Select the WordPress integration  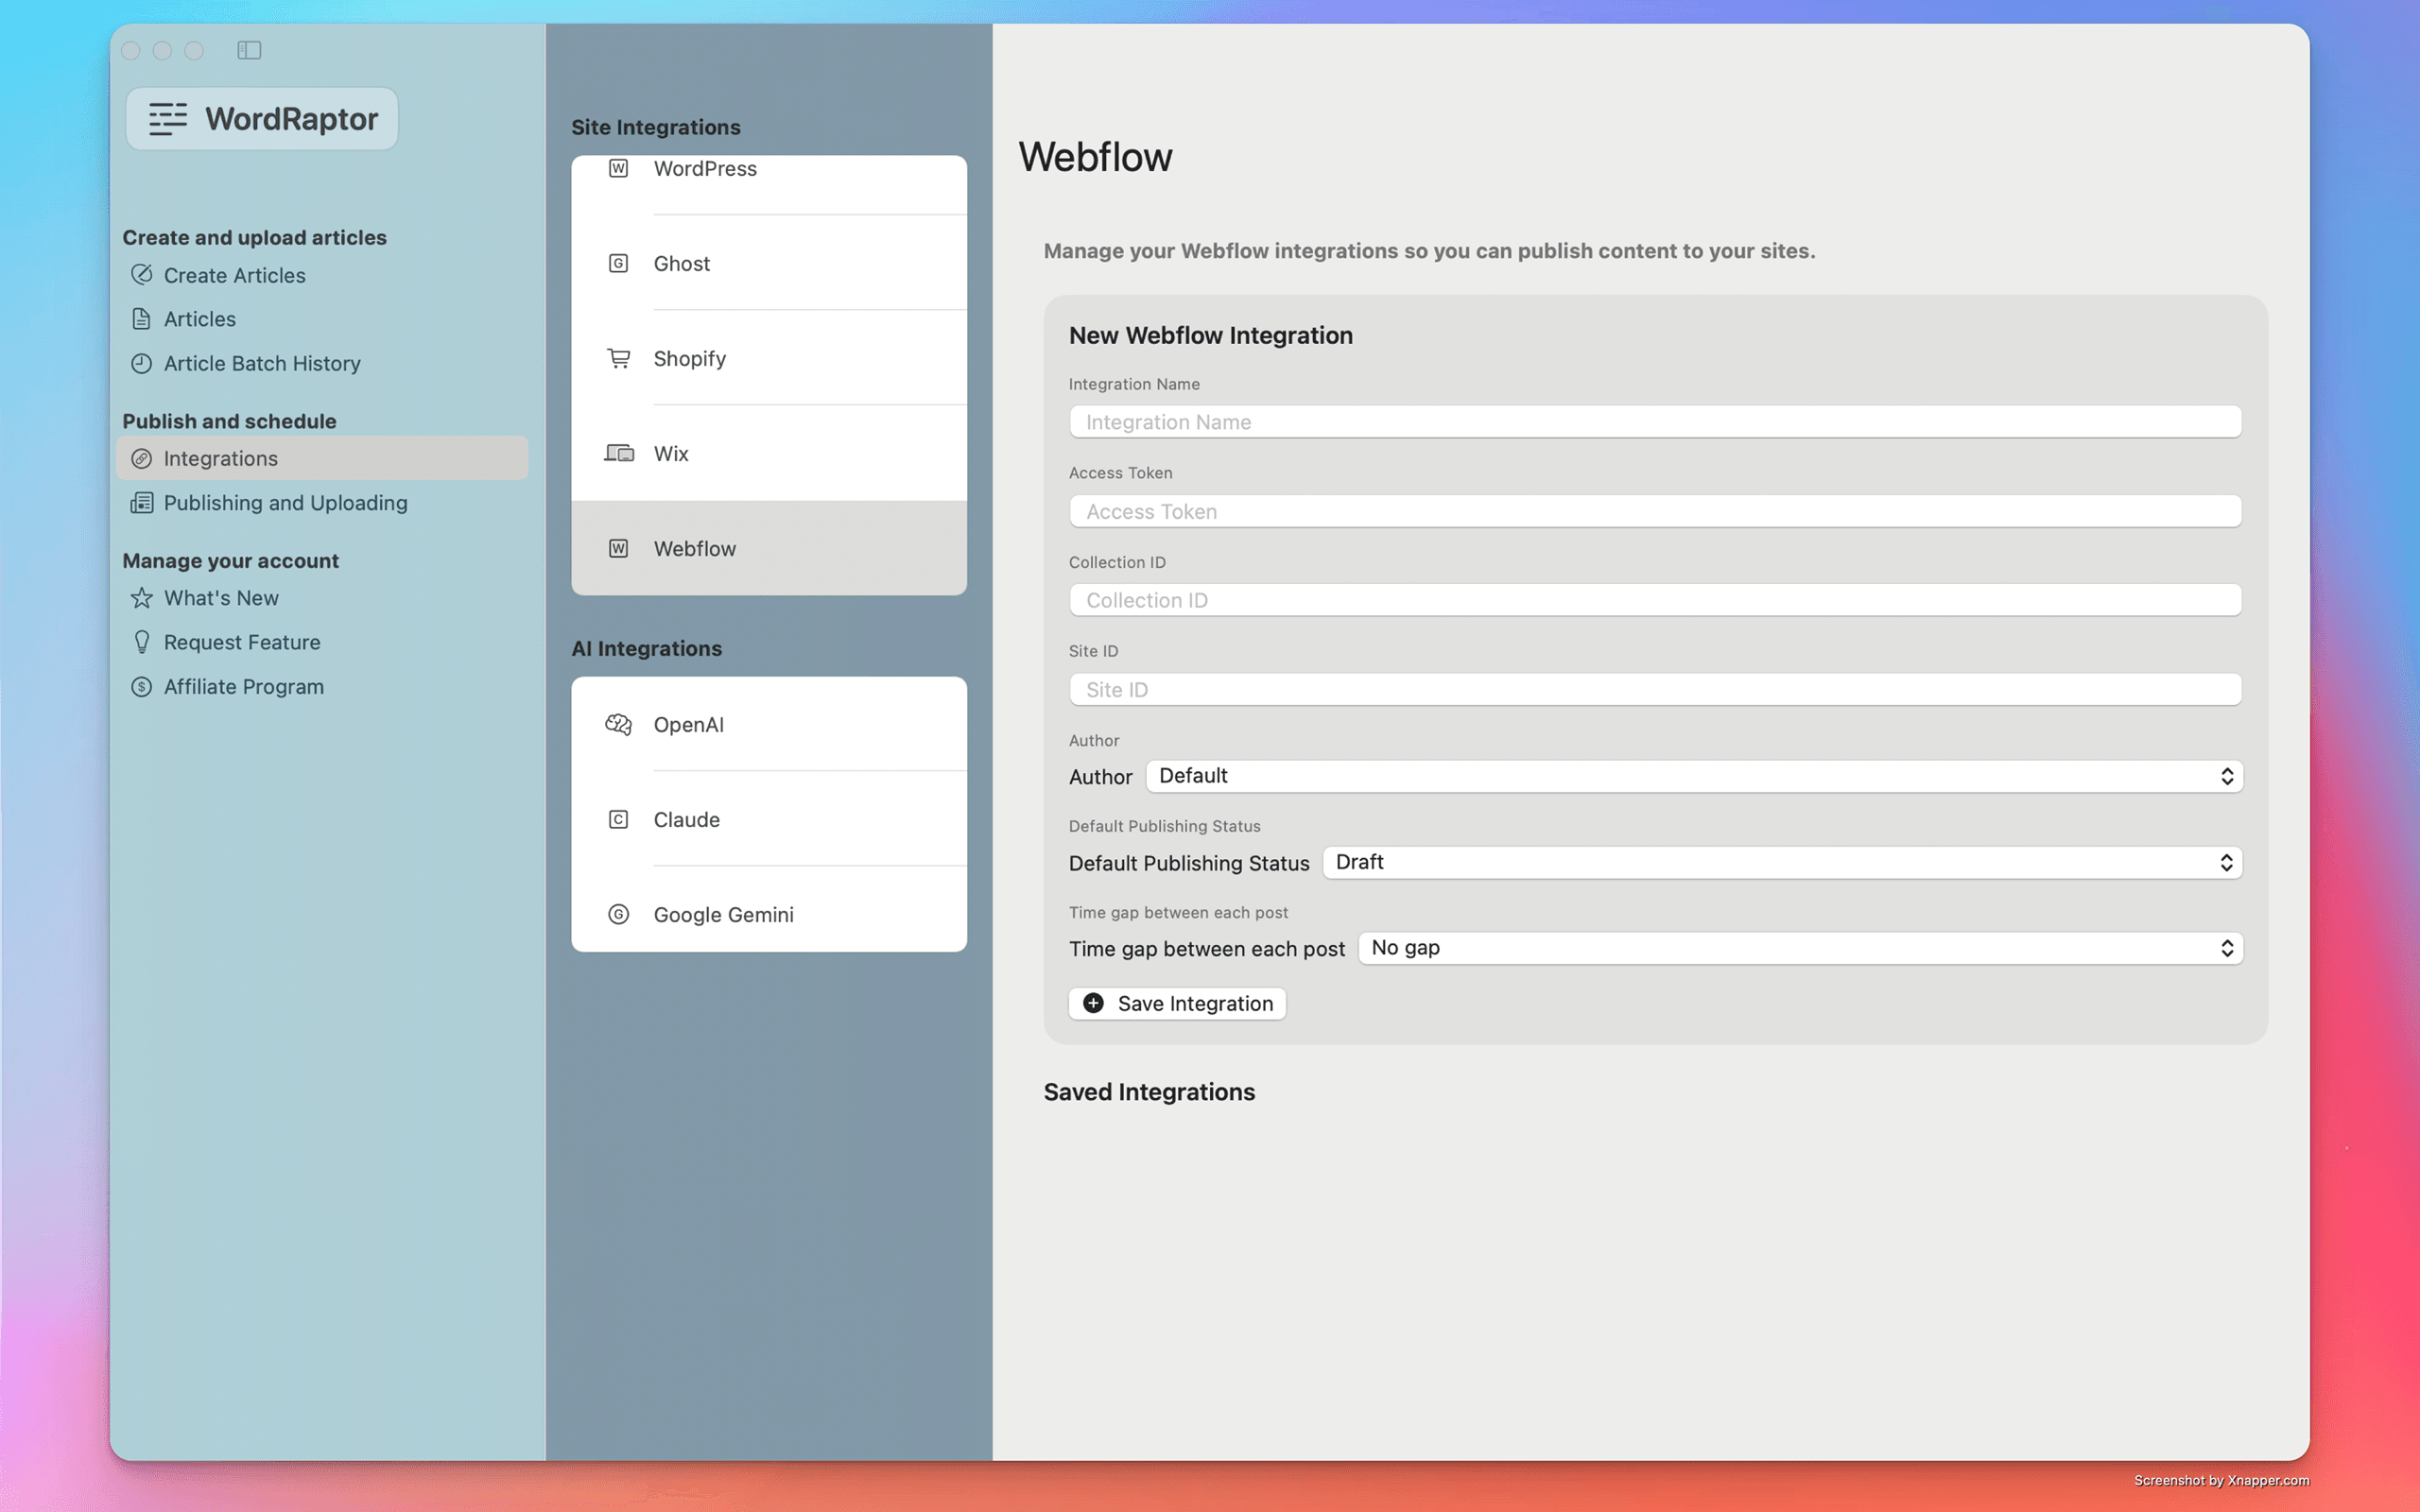point(769,184)
